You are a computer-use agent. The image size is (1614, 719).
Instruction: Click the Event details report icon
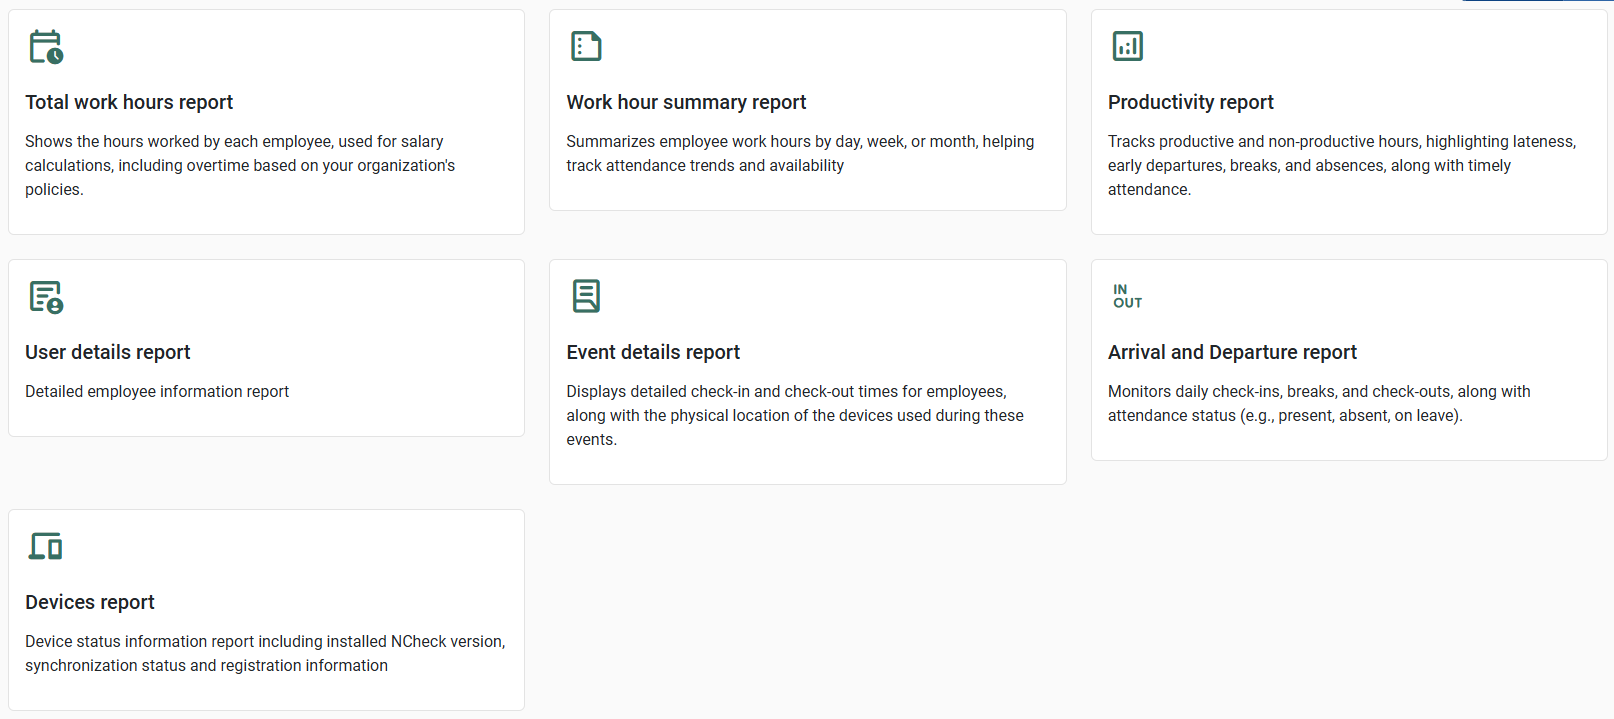586,296
